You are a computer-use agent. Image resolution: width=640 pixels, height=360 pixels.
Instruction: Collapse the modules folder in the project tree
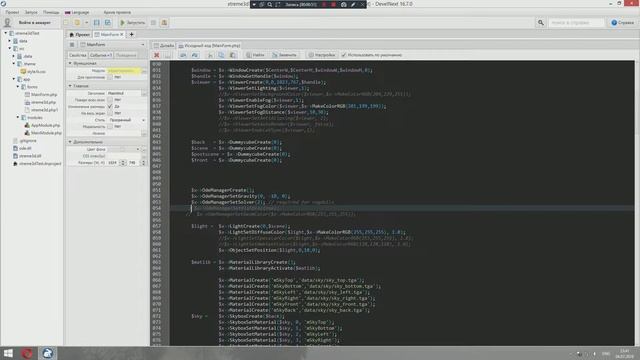18,118
